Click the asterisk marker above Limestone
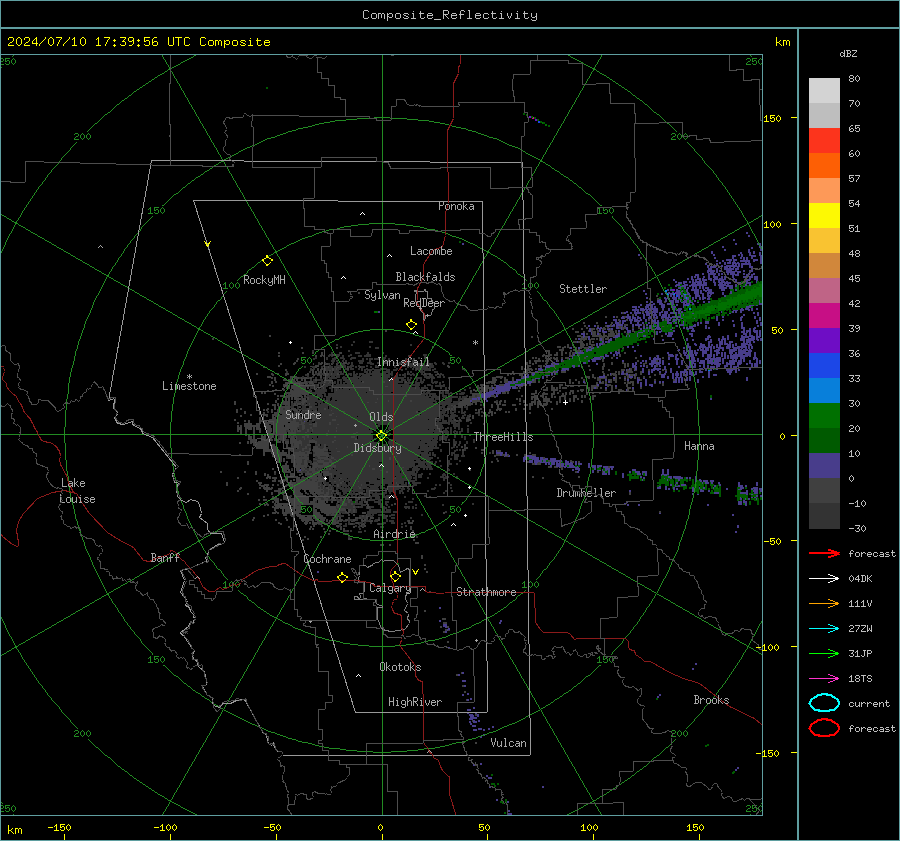This screenshot has width=900, height=841. pyautogui.click(x=189, y=377)
